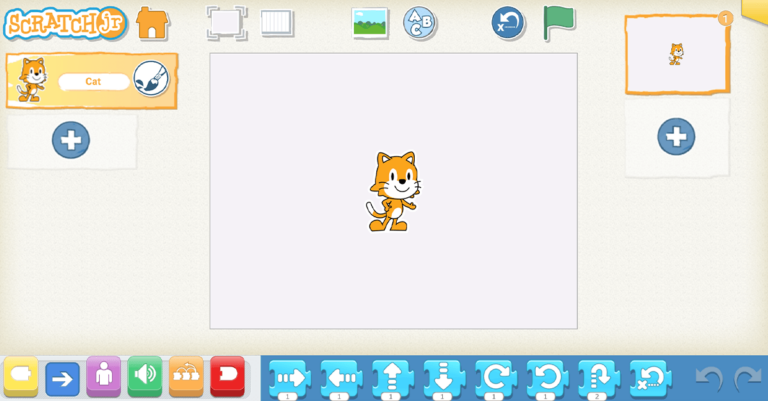
Task: Select the Hop block
Action: [x=599, y=379]
